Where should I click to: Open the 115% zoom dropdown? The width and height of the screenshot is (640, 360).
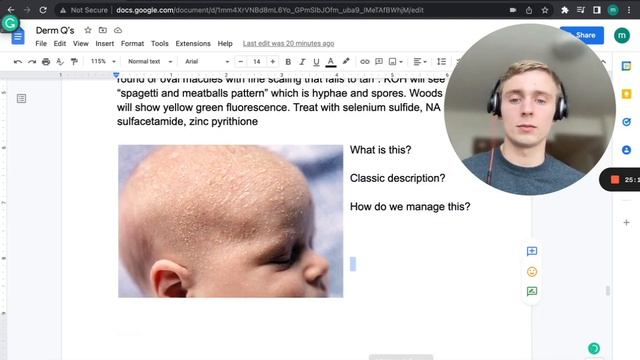tap(103, 62)
